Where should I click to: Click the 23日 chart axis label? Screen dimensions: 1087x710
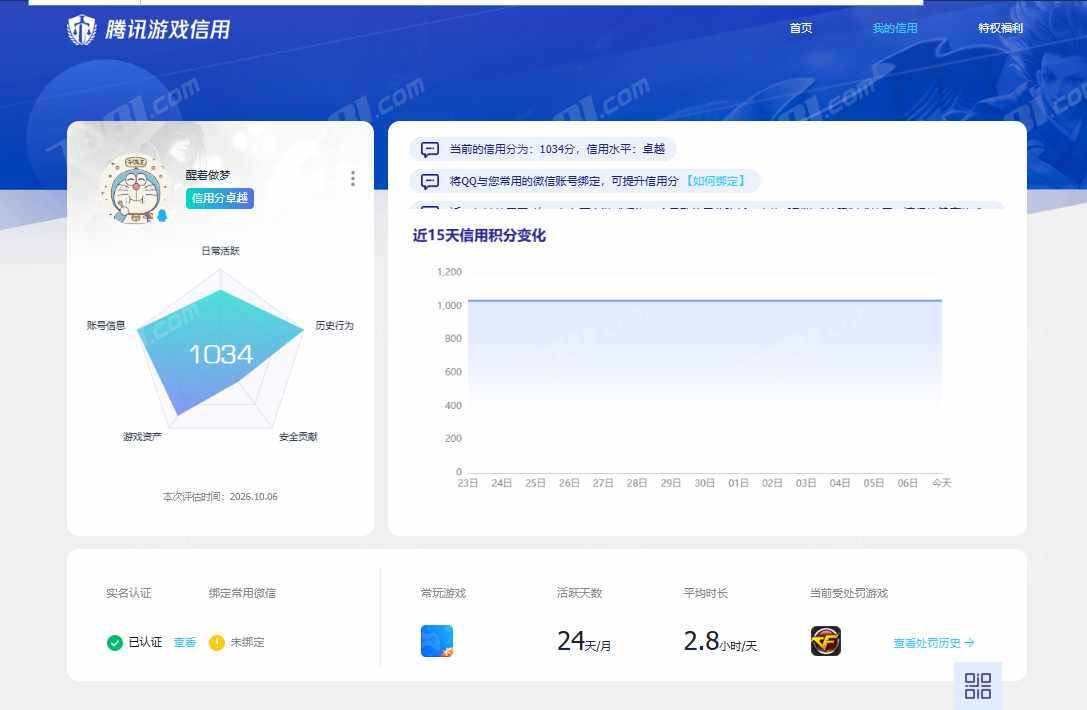point(468,483)
